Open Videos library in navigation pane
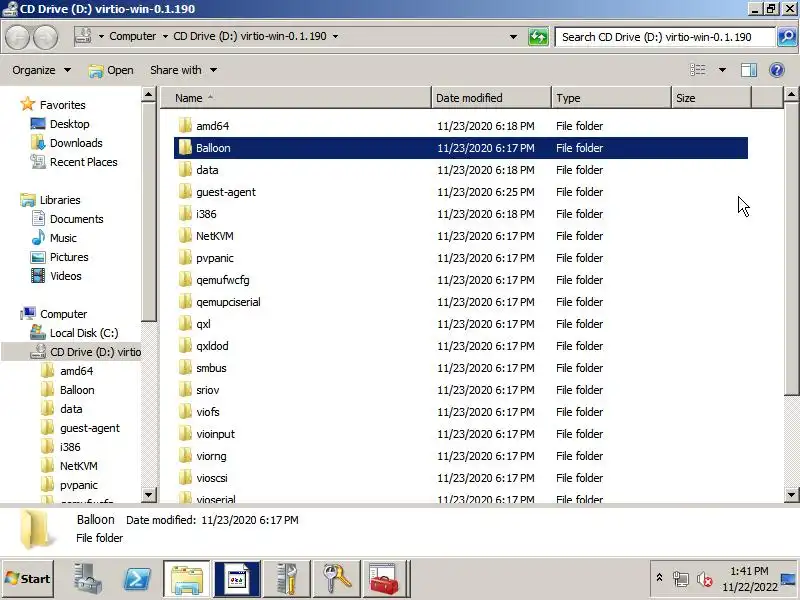Viewport: 800px width, 600px height. 56,276
